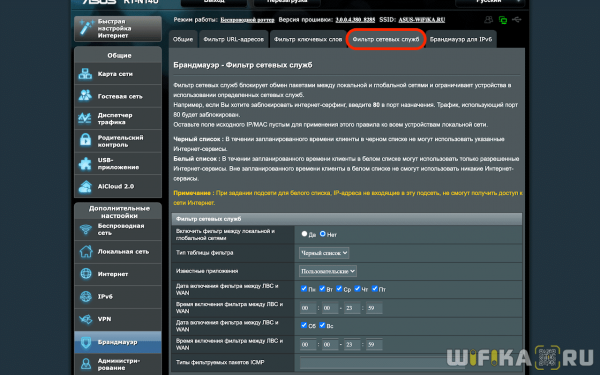Toggle the Вт weekday checkbox
This screenshot has width=600, height=375.
pyautogui.click(x=322, y=289)
